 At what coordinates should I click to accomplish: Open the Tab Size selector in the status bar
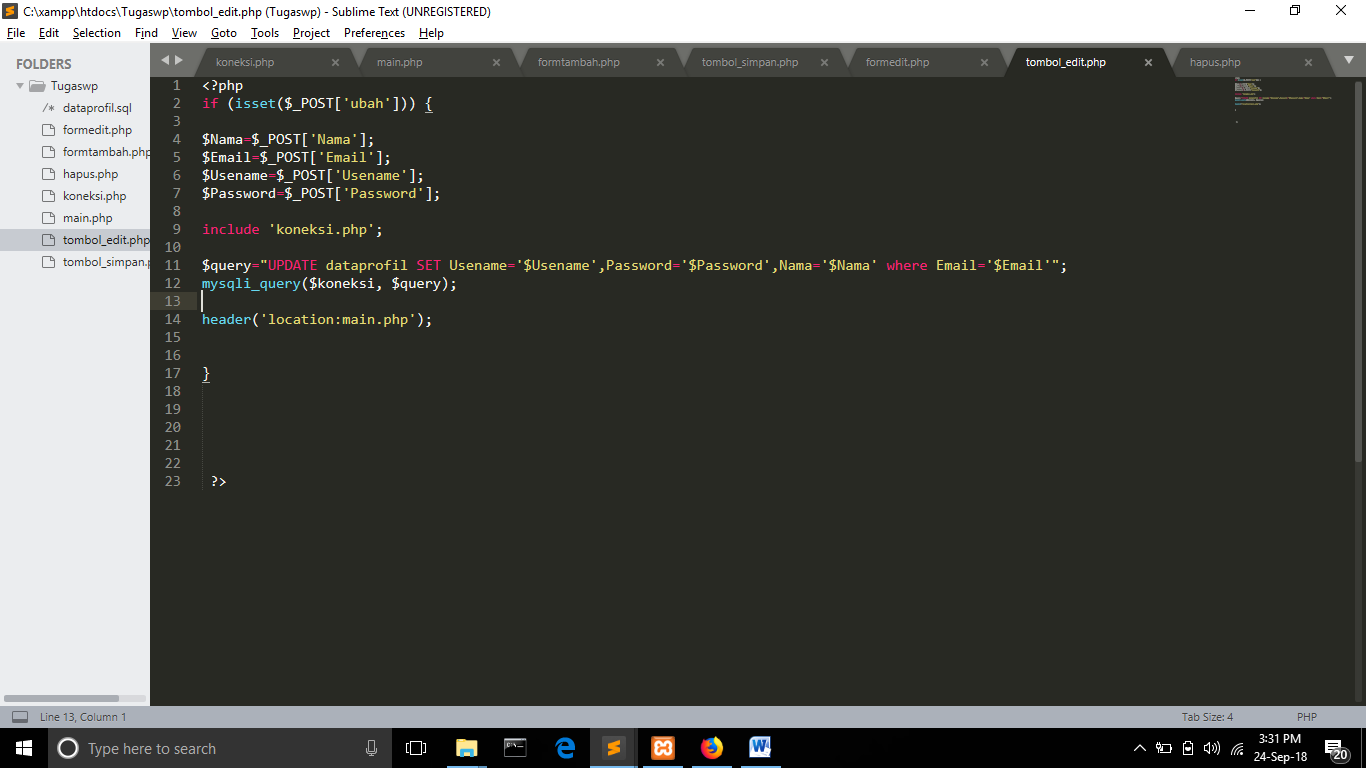(x=1207, y=716)
